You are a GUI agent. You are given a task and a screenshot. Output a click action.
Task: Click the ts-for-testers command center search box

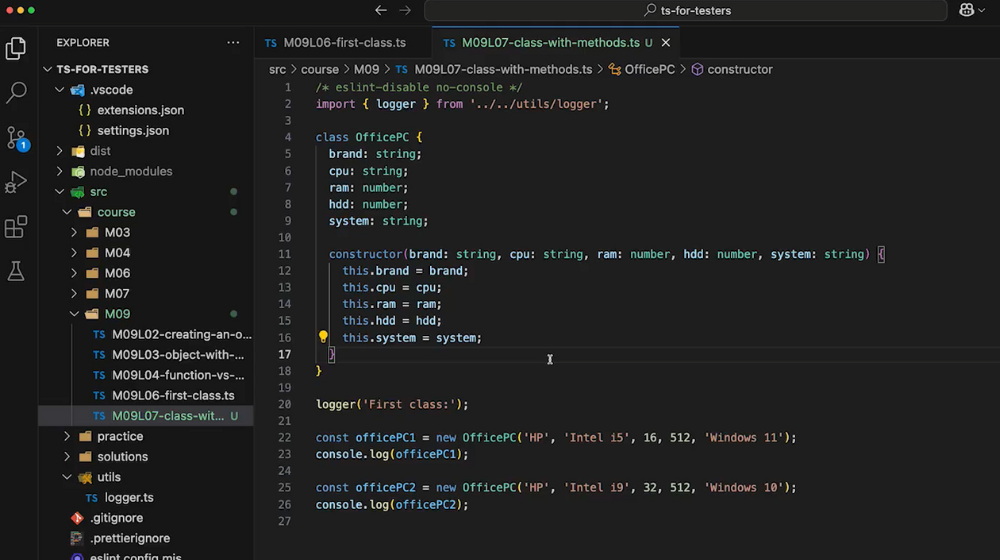tap(686, 10)
